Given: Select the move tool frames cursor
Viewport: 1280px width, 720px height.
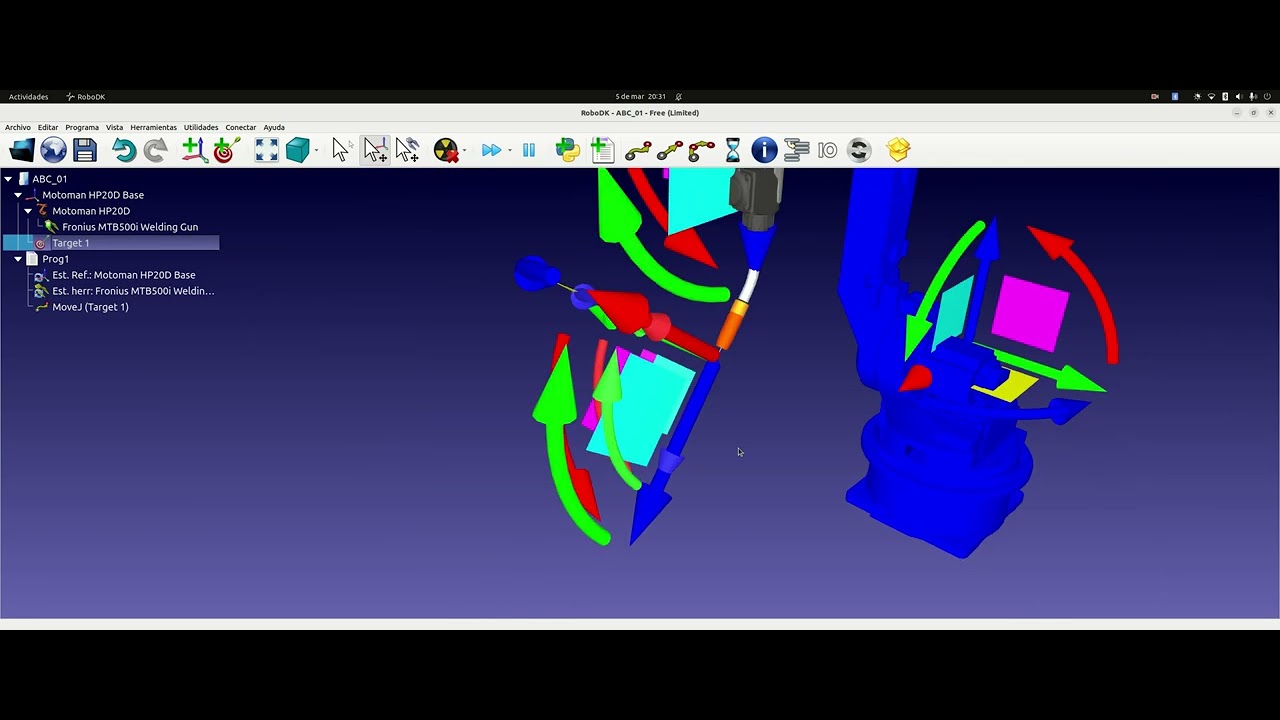Looking at the screenshot, I should pos(407,150).
